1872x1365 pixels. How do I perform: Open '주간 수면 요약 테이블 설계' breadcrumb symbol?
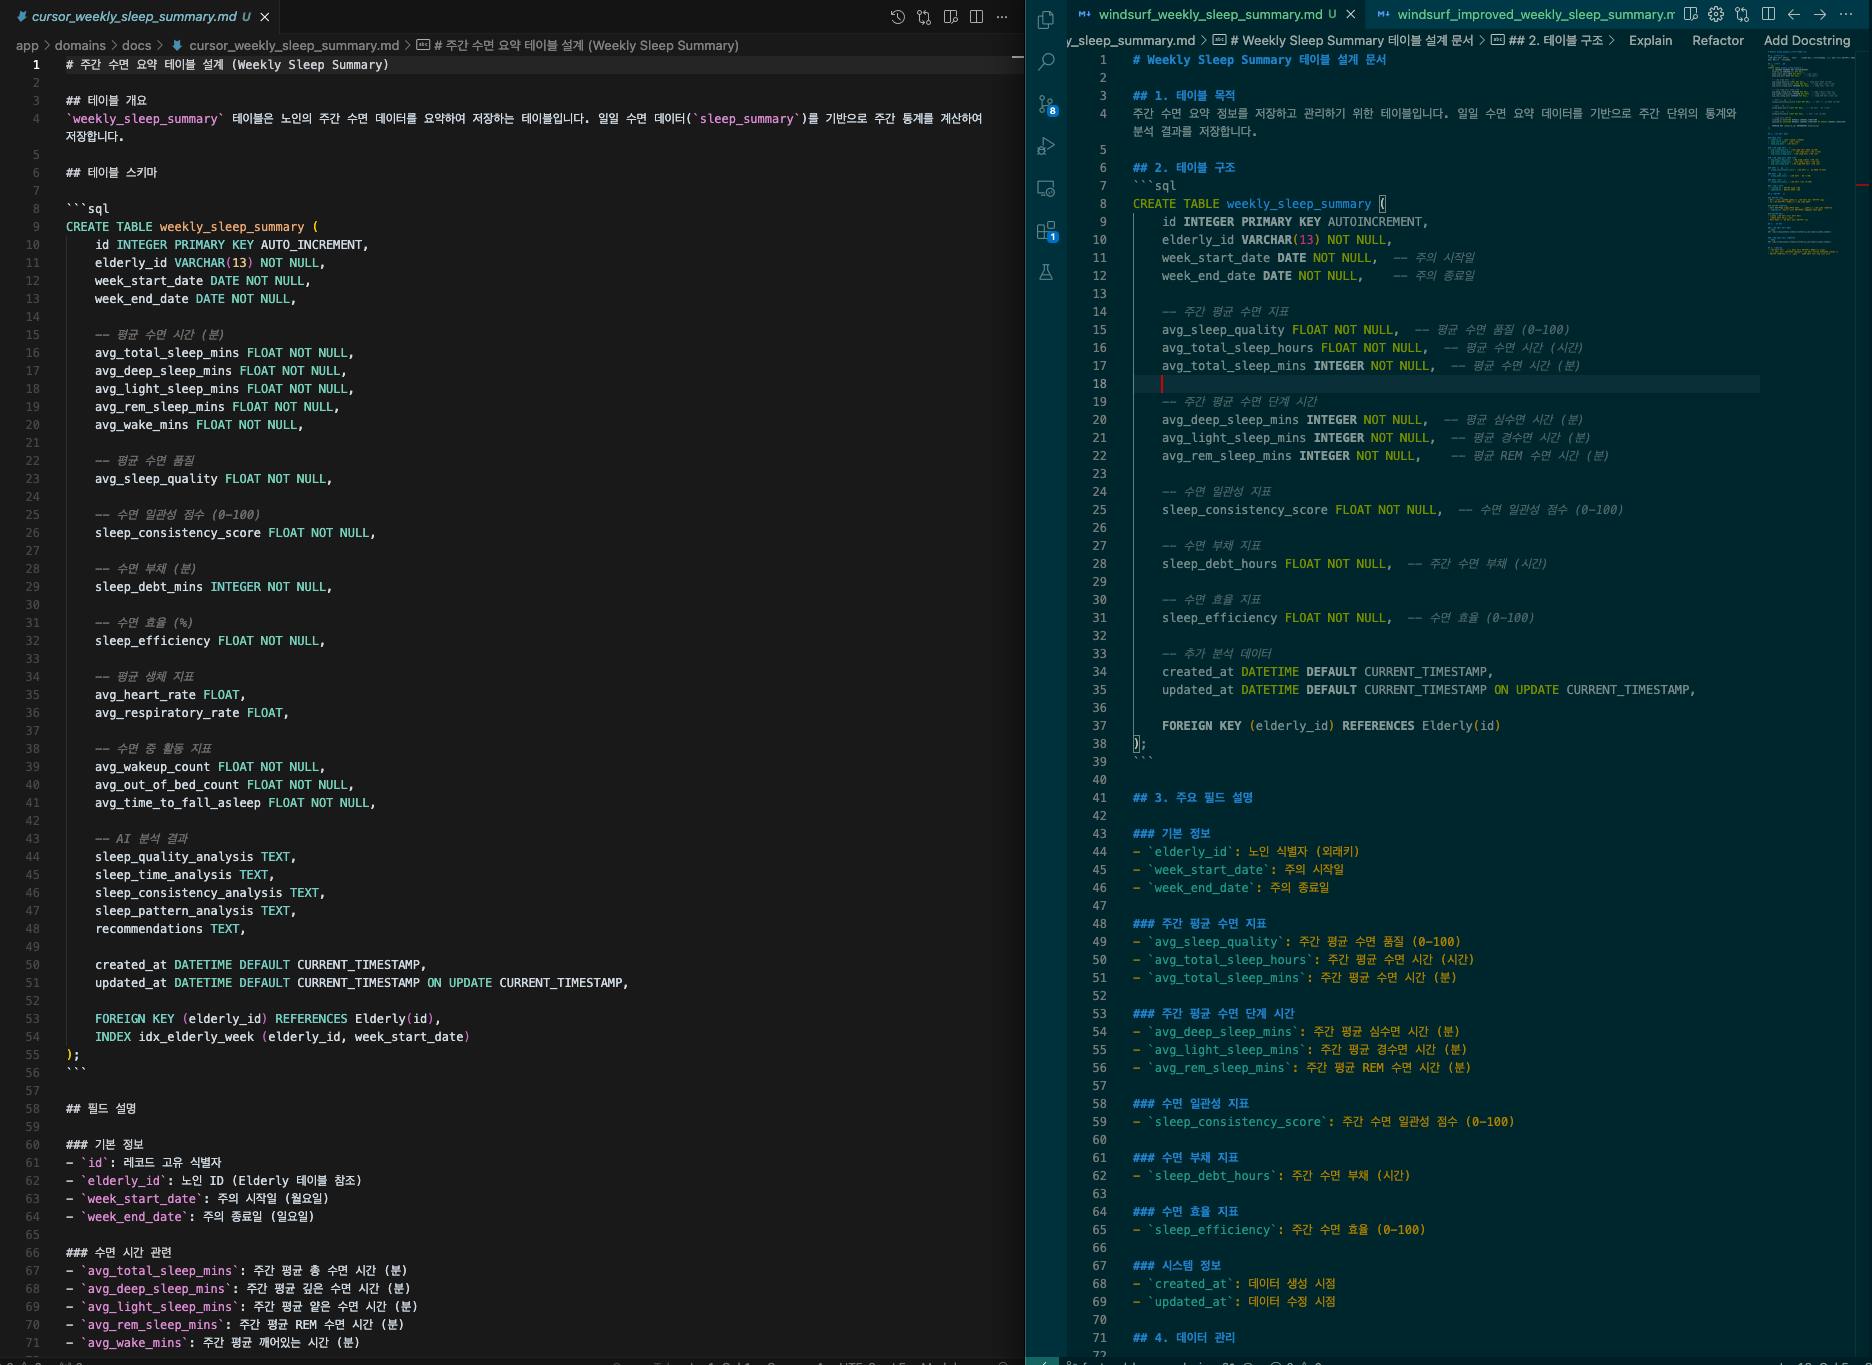coord(586,45)
